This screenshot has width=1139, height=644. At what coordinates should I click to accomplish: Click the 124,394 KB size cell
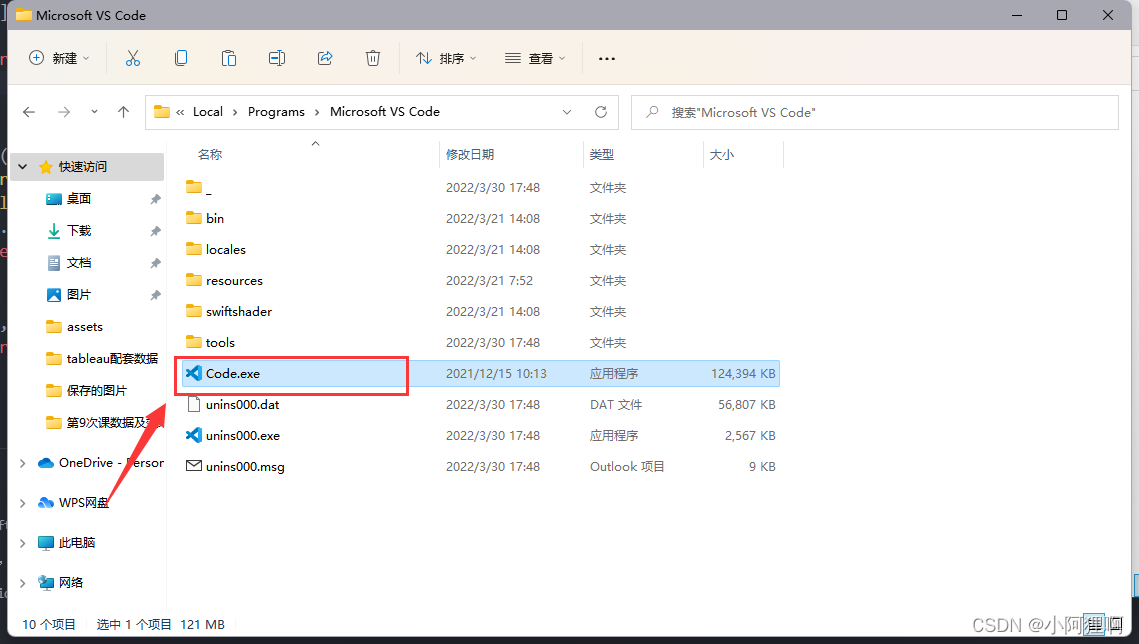pyautogui.click(x=743, y=373)
